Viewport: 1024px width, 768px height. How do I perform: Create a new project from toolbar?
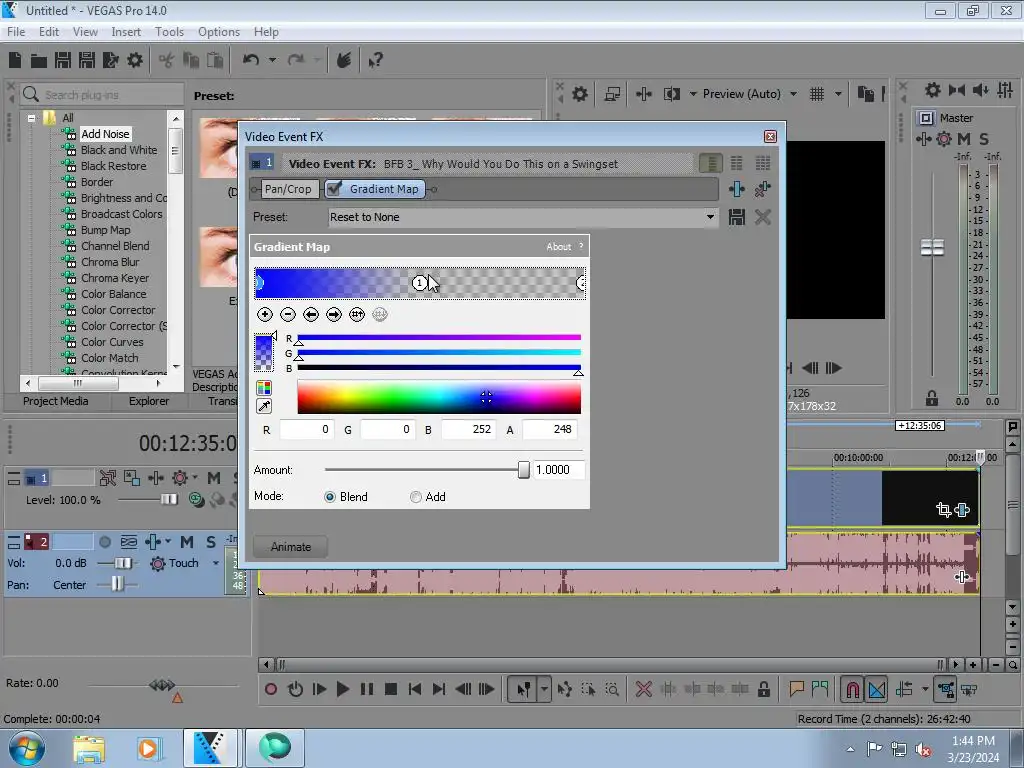pos(14,61)
